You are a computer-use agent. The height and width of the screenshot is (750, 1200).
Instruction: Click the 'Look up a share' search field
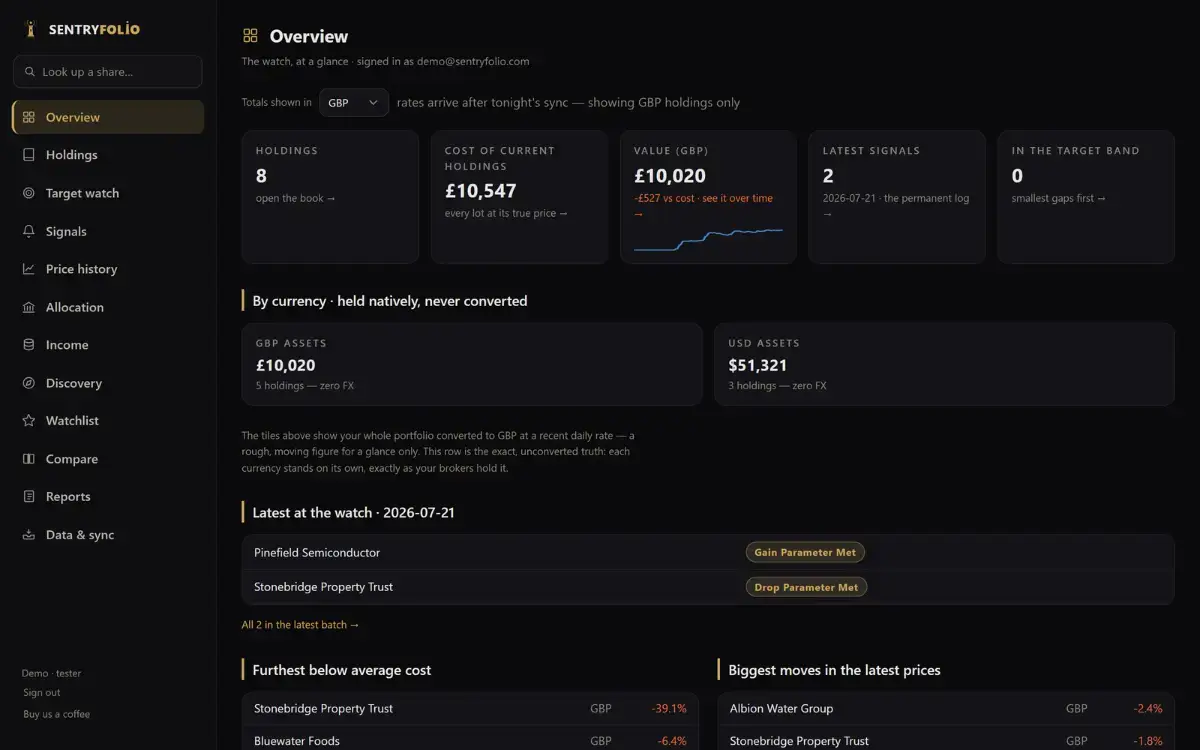108,72
